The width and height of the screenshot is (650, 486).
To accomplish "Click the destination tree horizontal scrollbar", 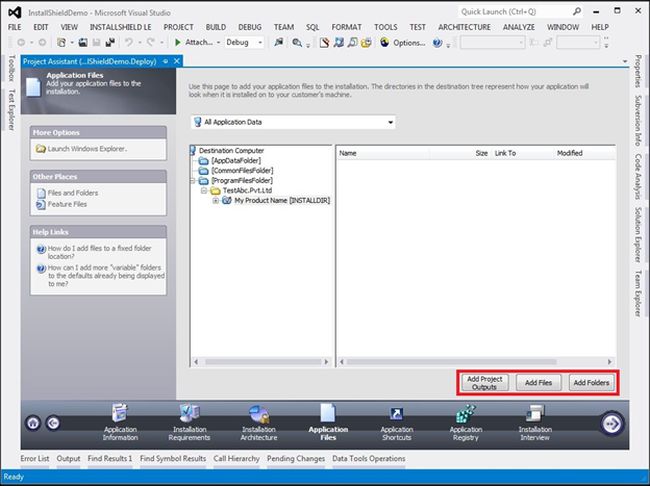I will pos(261,362).
